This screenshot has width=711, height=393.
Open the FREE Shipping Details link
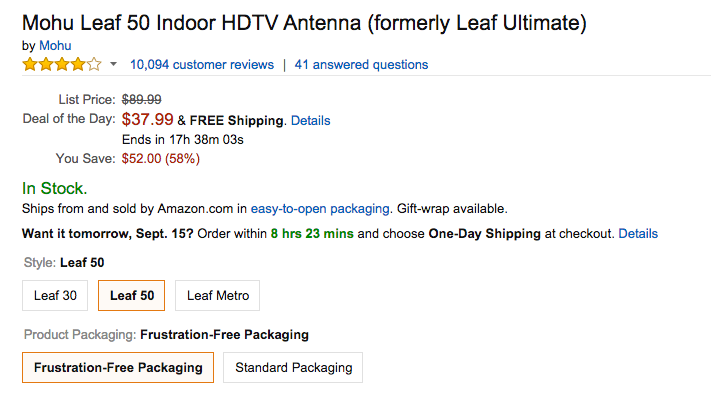click(311, 121)
